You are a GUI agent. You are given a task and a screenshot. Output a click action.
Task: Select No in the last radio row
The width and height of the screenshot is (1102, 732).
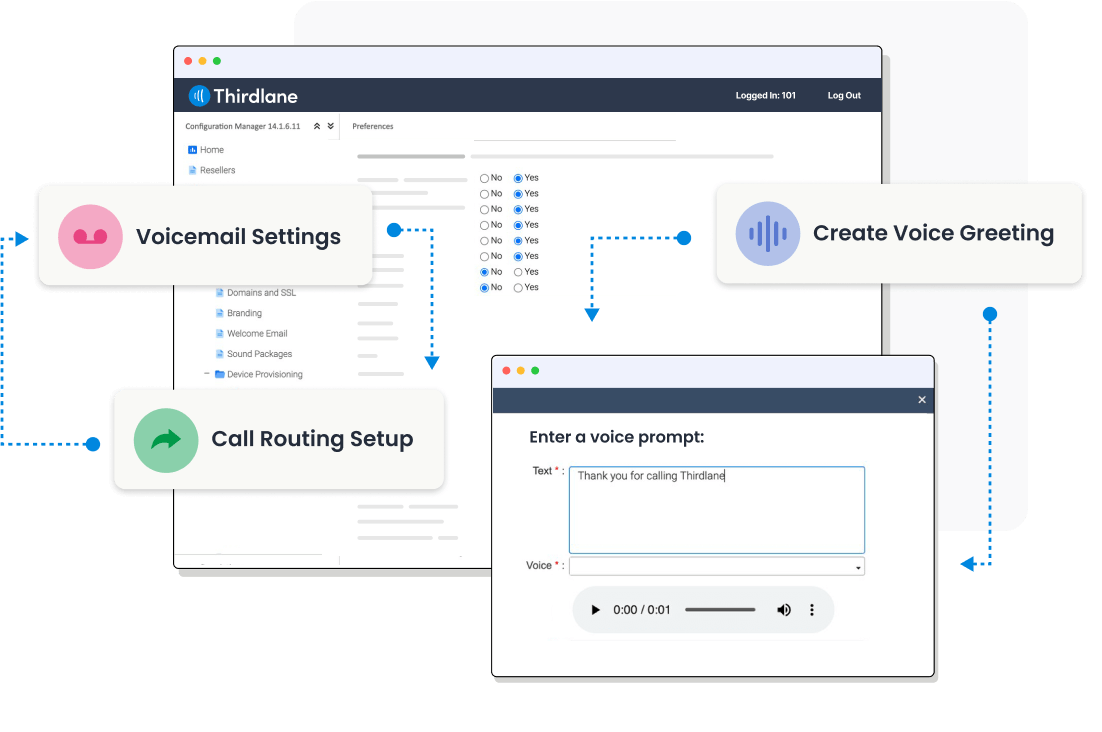point(484,288)
